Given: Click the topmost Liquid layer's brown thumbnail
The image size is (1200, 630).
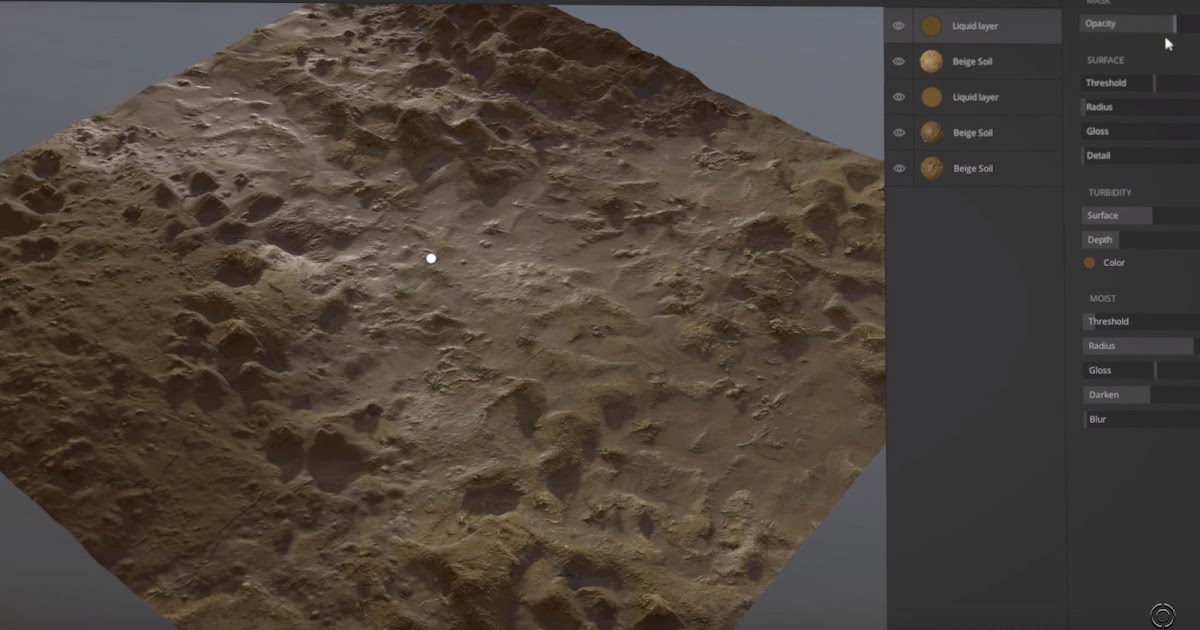Looking at the screenshot, I should pos(931,26).
